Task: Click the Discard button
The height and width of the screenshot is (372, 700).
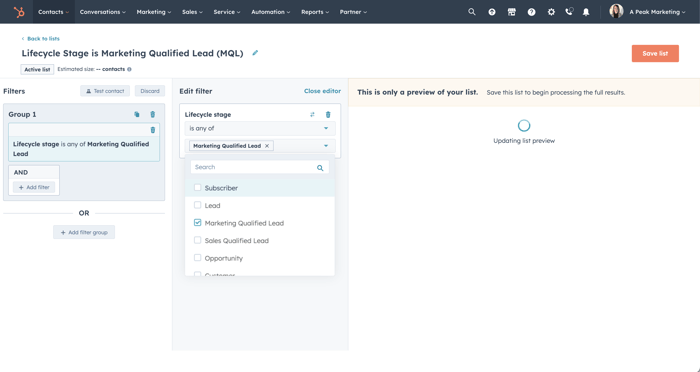Action: 150,91
